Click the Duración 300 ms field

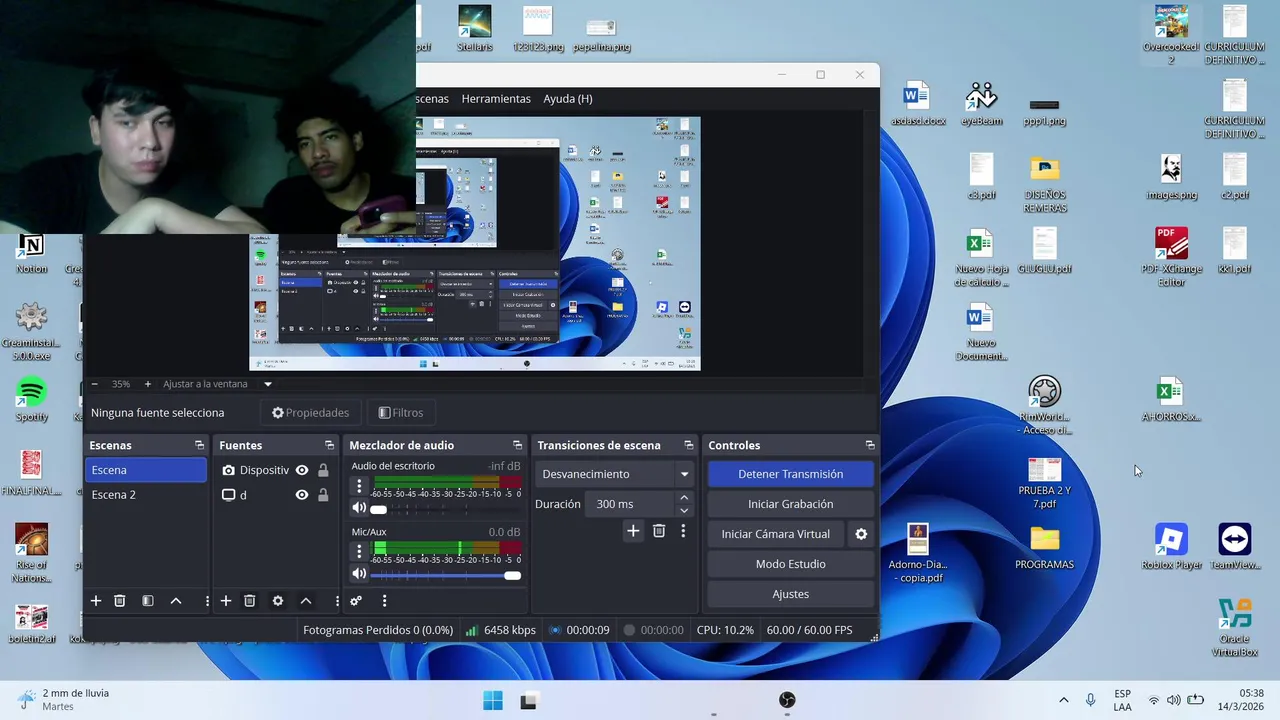[x=632, y=504]
